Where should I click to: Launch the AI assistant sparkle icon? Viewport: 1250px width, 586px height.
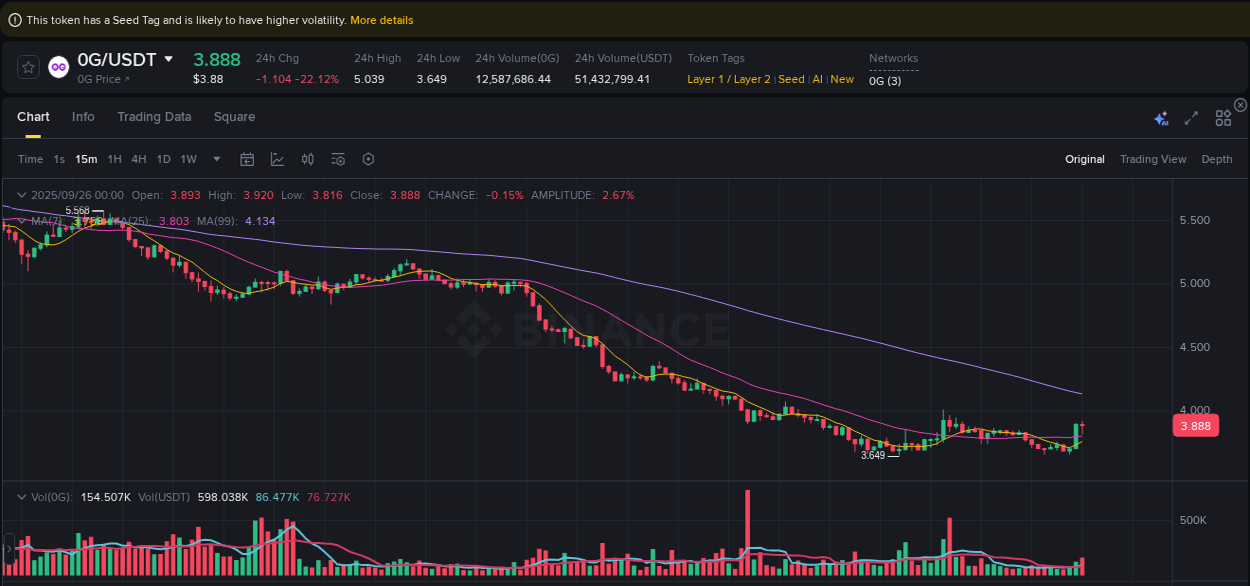(x=1161, y=117)
